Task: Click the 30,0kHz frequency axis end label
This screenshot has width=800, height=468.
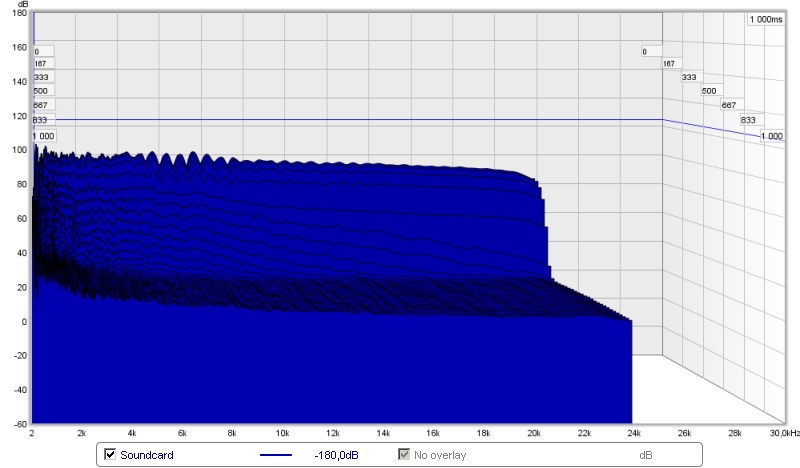Action: tap(783, 434)
